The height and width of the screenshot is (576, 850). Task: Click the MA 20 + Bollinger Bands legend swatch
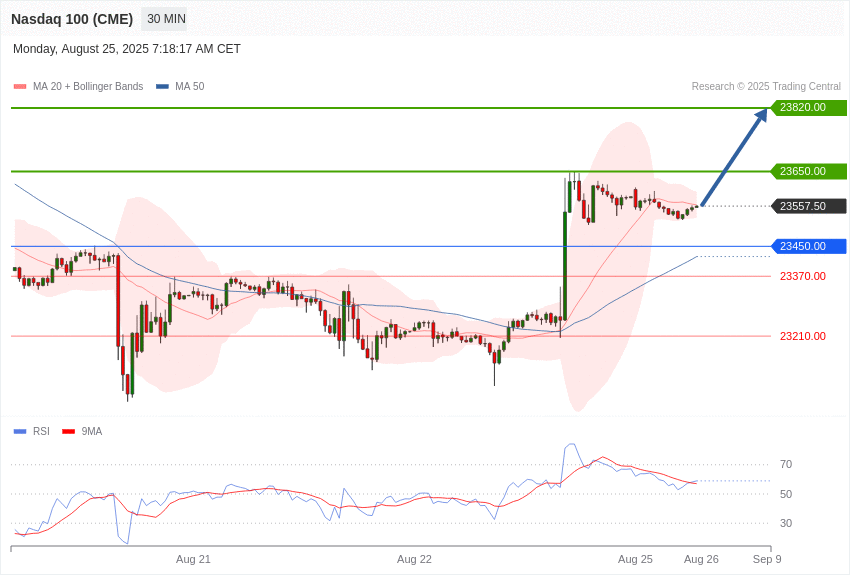(x=20, y=87)
